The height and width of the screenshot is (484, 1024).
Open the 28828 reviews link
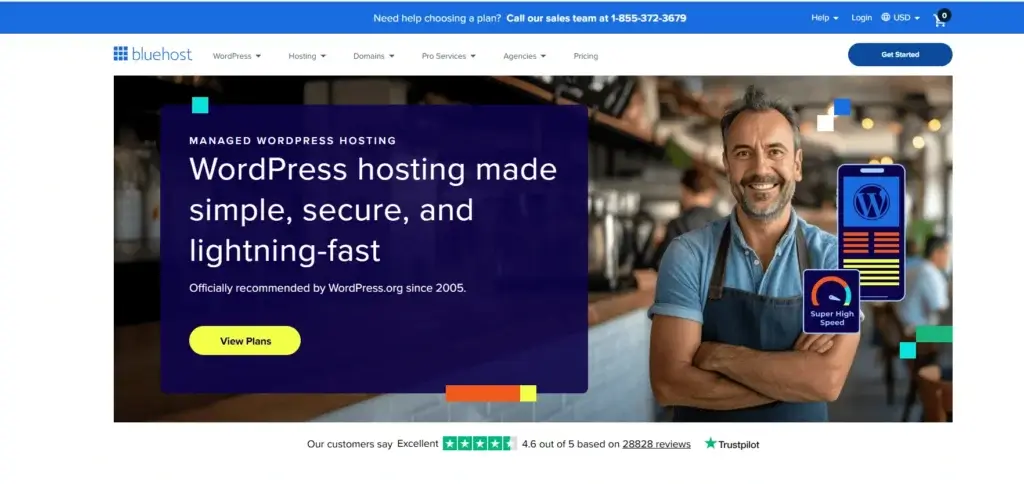tap(656, 444)
